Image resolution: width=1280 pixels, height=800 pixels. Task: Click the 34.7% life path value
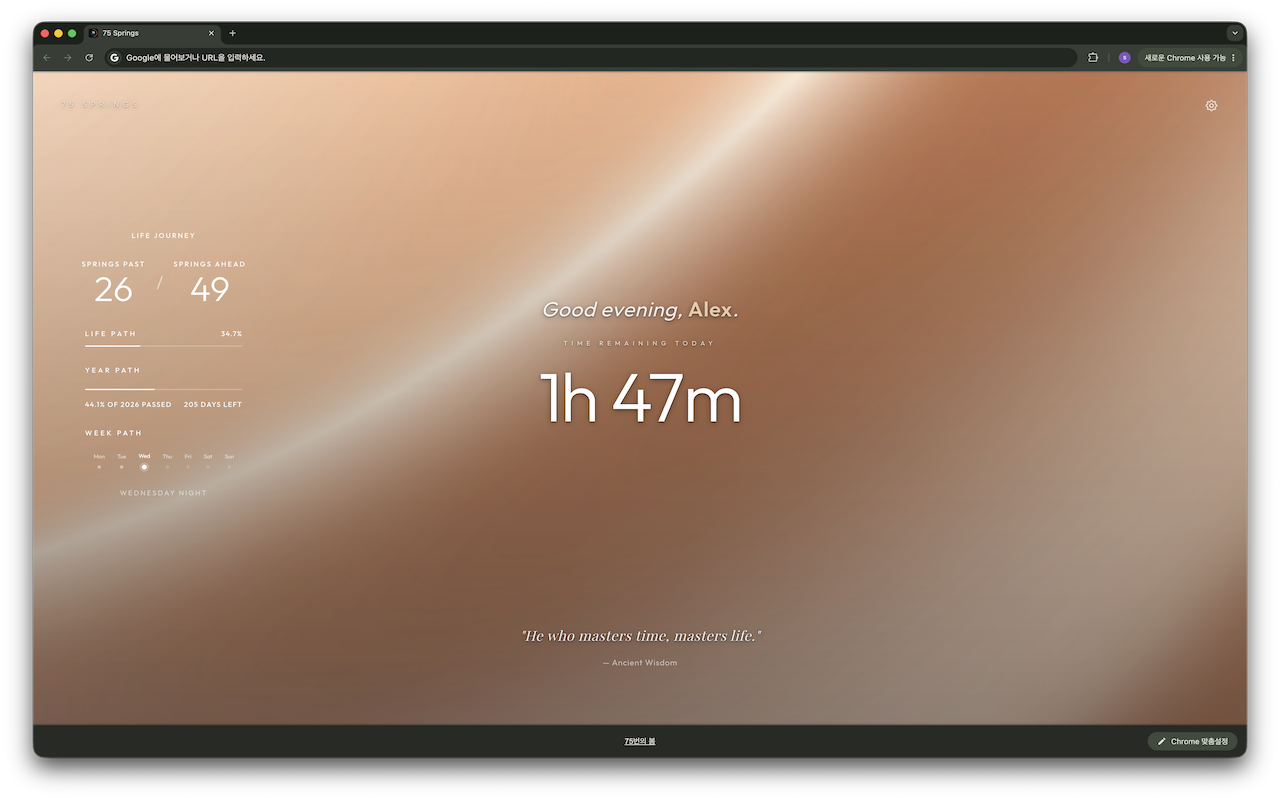[231, 334]
